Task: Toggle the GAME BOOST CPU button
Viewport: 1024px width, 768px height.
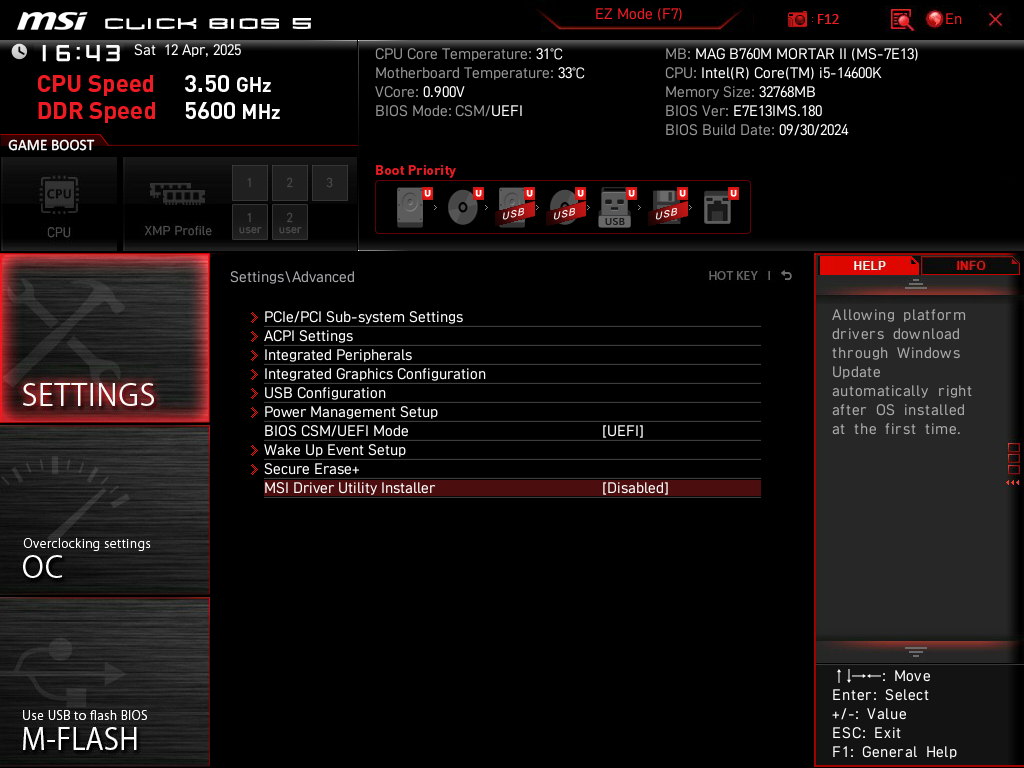Action: coord(59,204)
